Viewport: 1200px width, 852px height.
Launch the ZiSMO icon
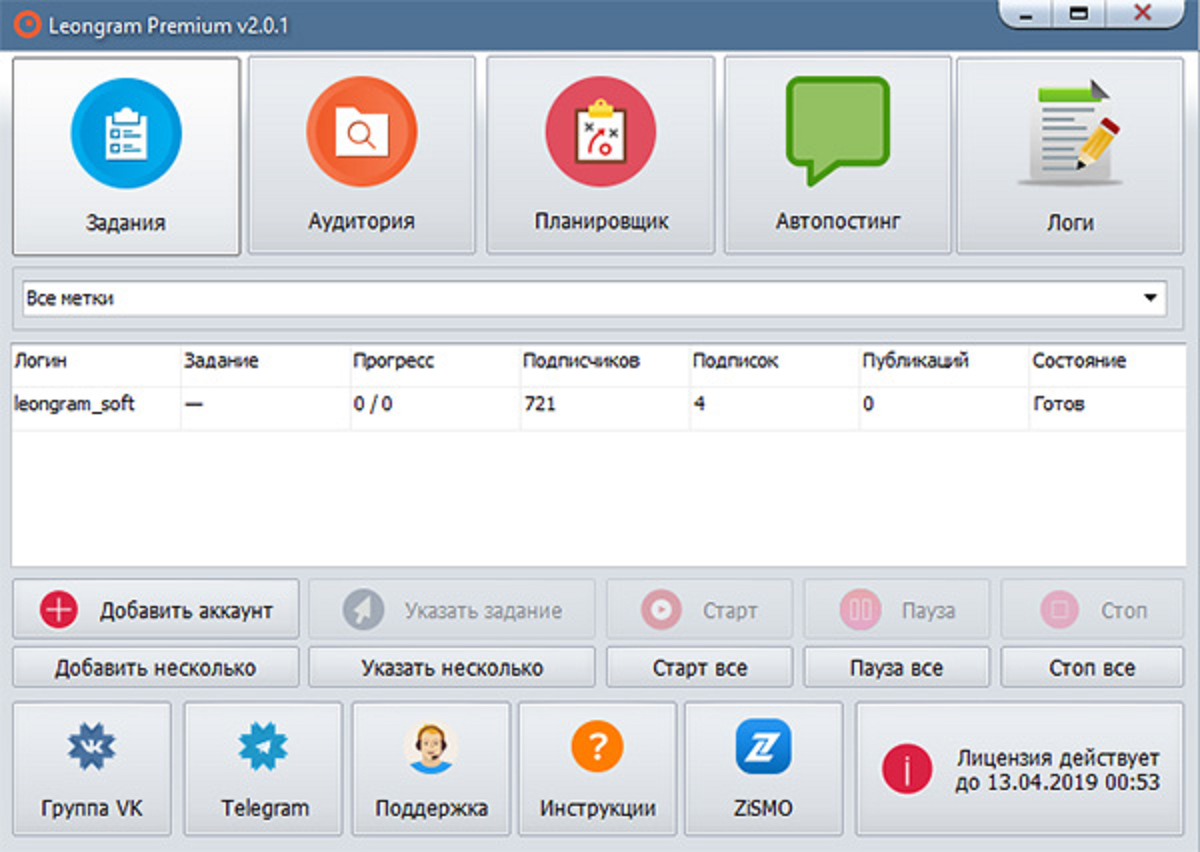click(x=763, y=747)
